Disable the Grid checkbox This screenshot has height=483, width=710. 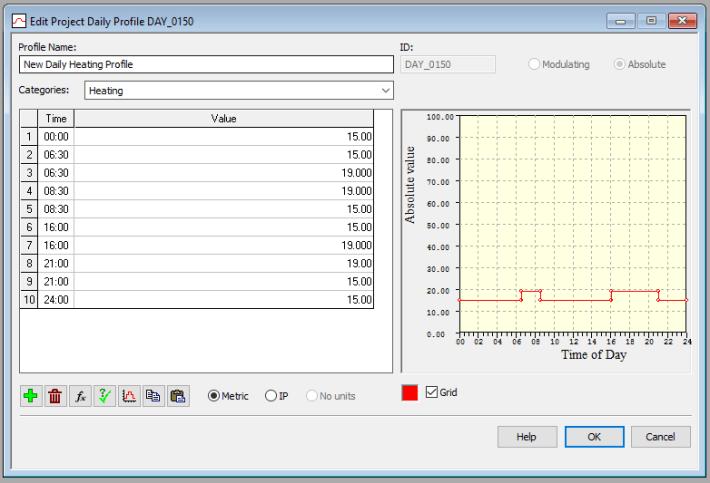click(x=433, y=392)
